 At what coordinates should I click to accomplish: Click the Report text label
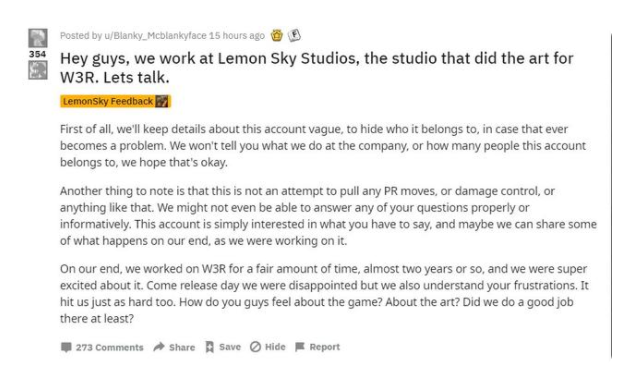[325, 347]
